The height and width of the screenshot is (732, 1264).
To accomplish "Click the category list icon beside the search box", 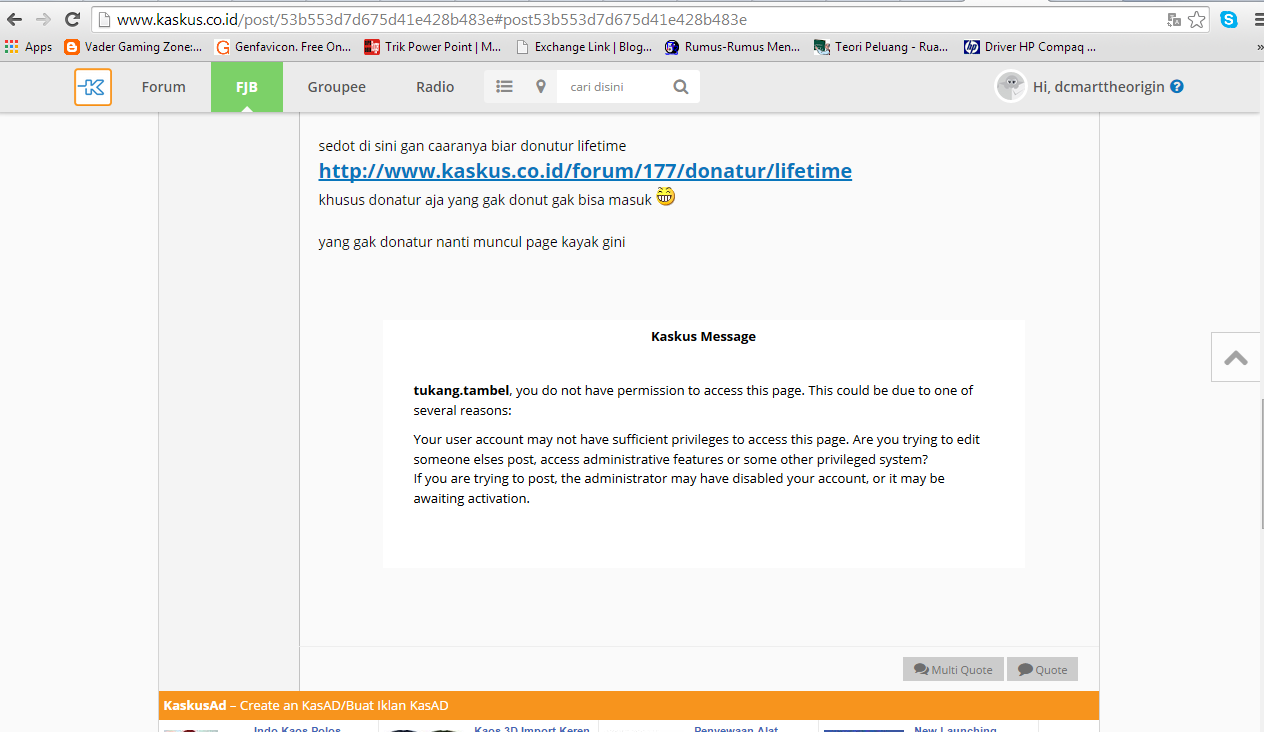I will (x=505, y=87).
